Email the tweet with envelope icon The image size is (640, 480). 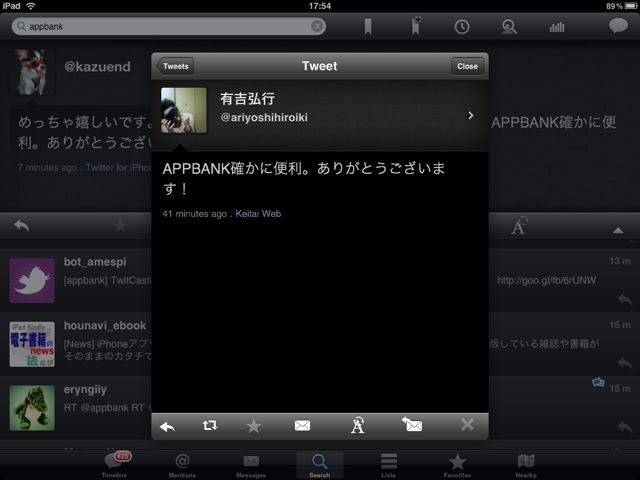point(302,426)
